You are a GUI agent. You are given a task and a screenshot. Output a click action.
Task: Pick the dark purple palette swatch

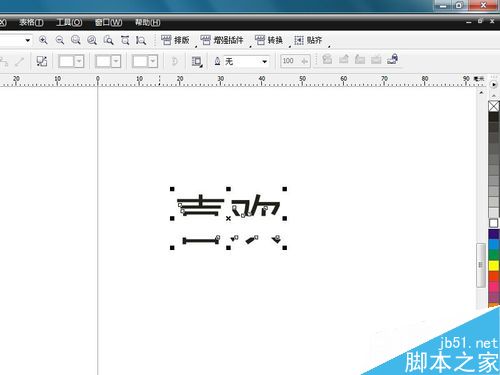click(x=494, y=234)
